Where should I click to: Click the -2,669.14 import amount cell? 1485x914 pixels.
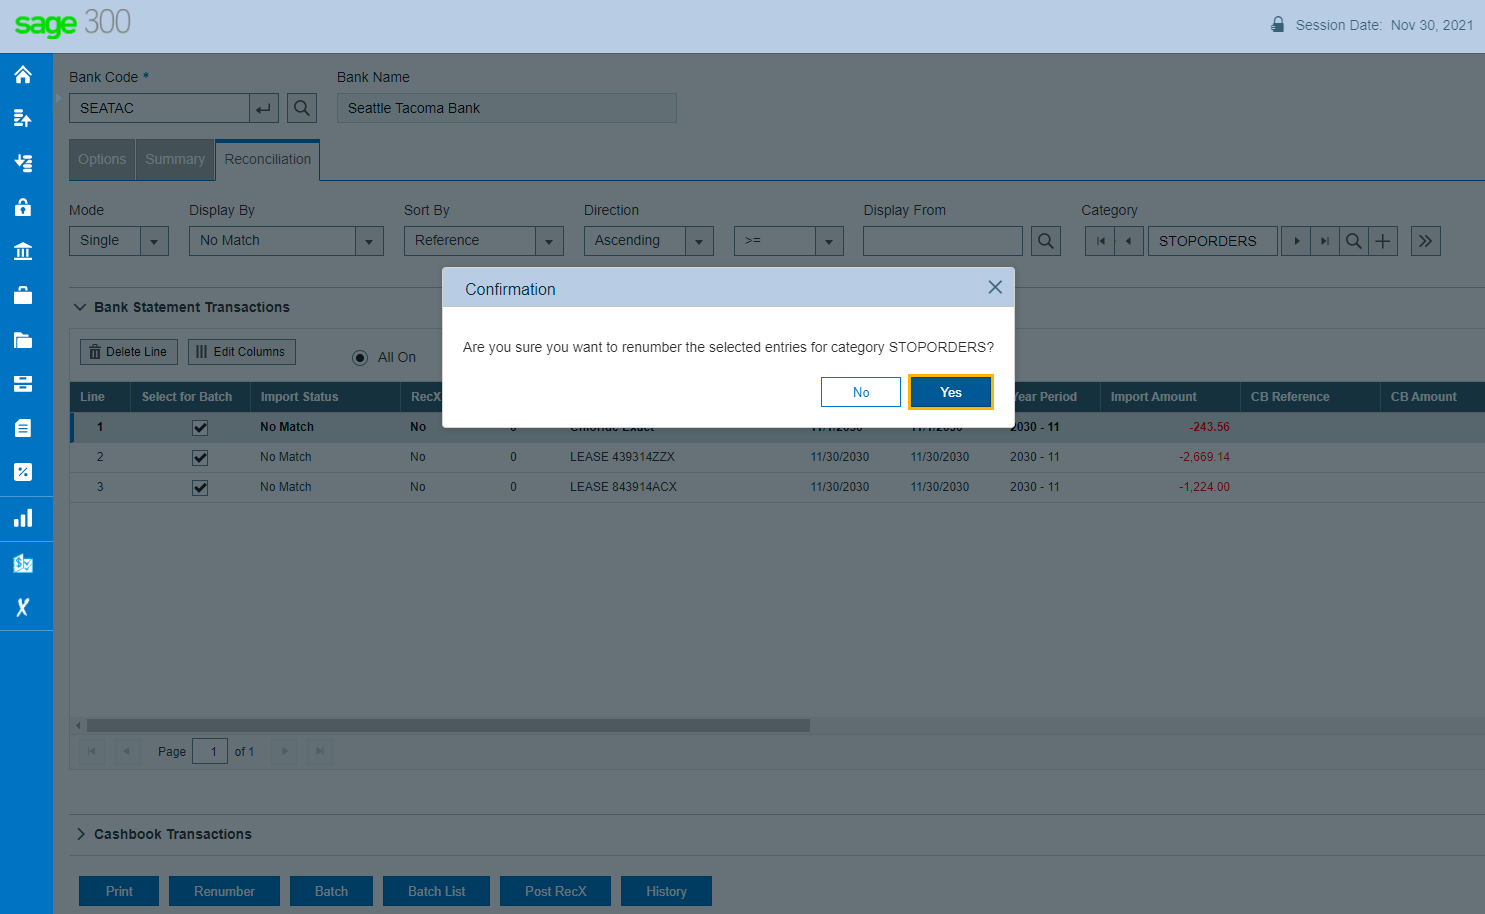point(1205,457)
